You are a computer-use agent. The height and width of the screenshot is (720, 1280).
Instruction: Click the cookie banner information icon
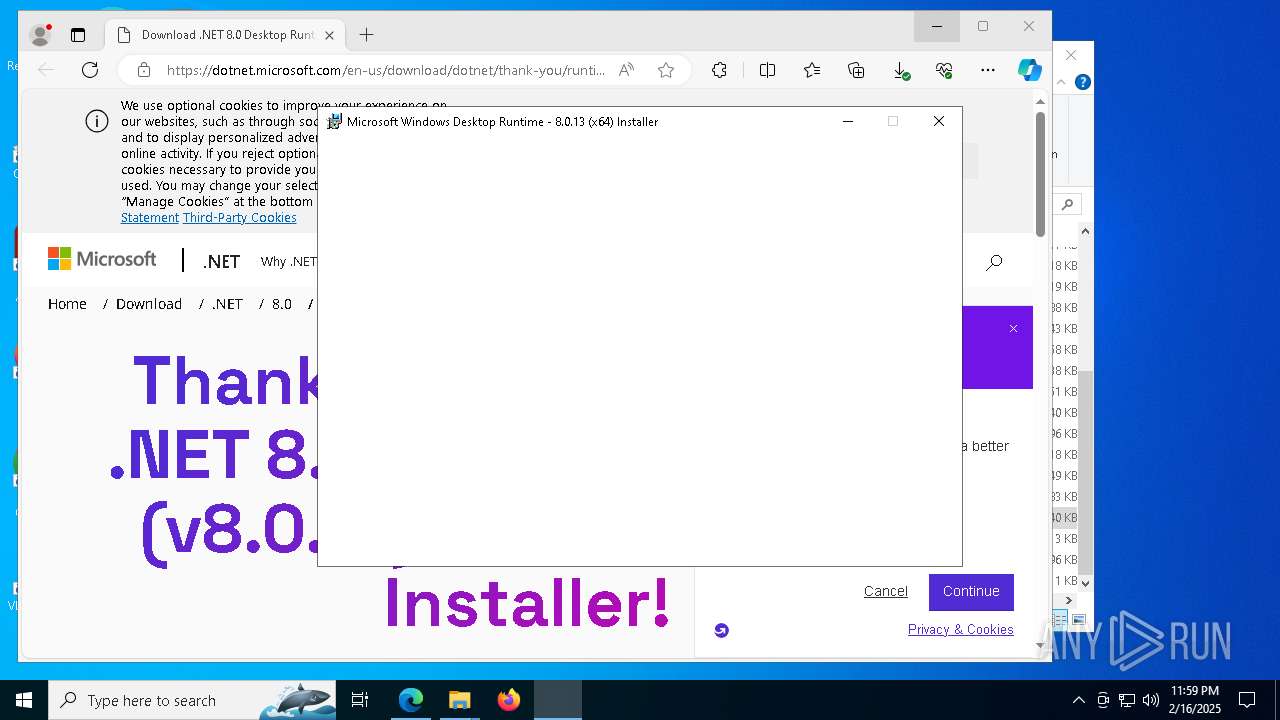click(x=97, y=122)
